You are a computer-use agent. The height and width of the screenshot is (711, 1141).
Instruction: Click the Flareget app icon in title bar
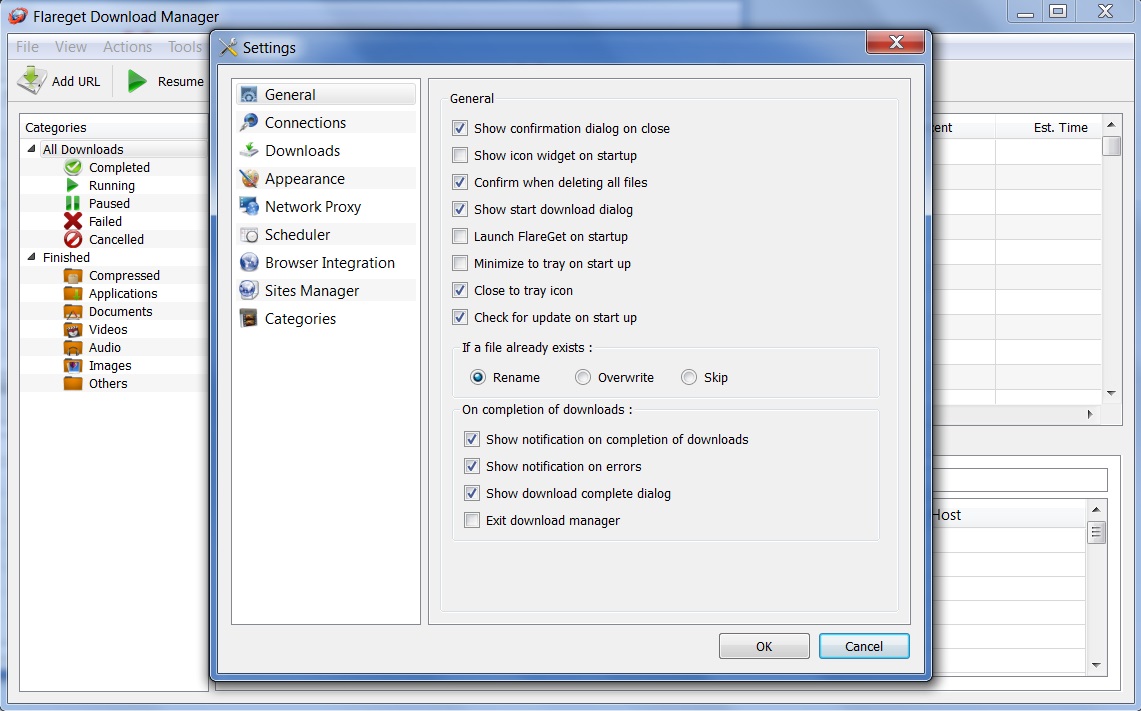click(x=17, y=15)
